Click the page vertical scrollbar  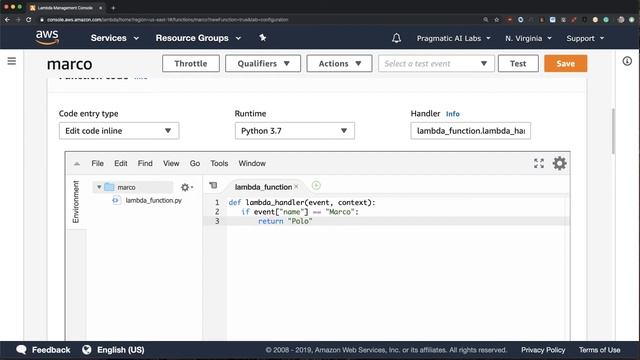(613, 131)
